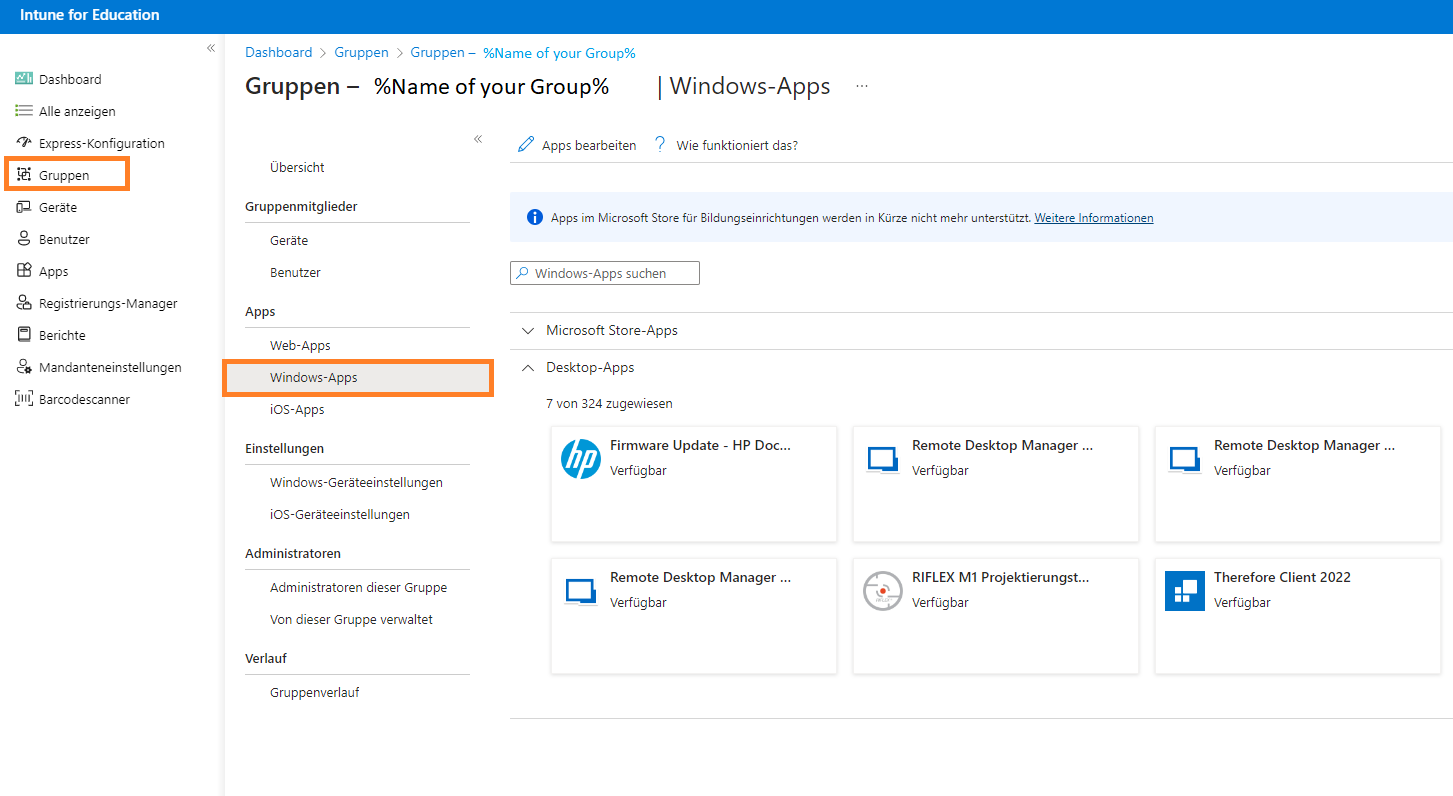Click Wie funktioniert das? text
The height and width of the screenshot is (796, 1453).
[x=737, y=145]
